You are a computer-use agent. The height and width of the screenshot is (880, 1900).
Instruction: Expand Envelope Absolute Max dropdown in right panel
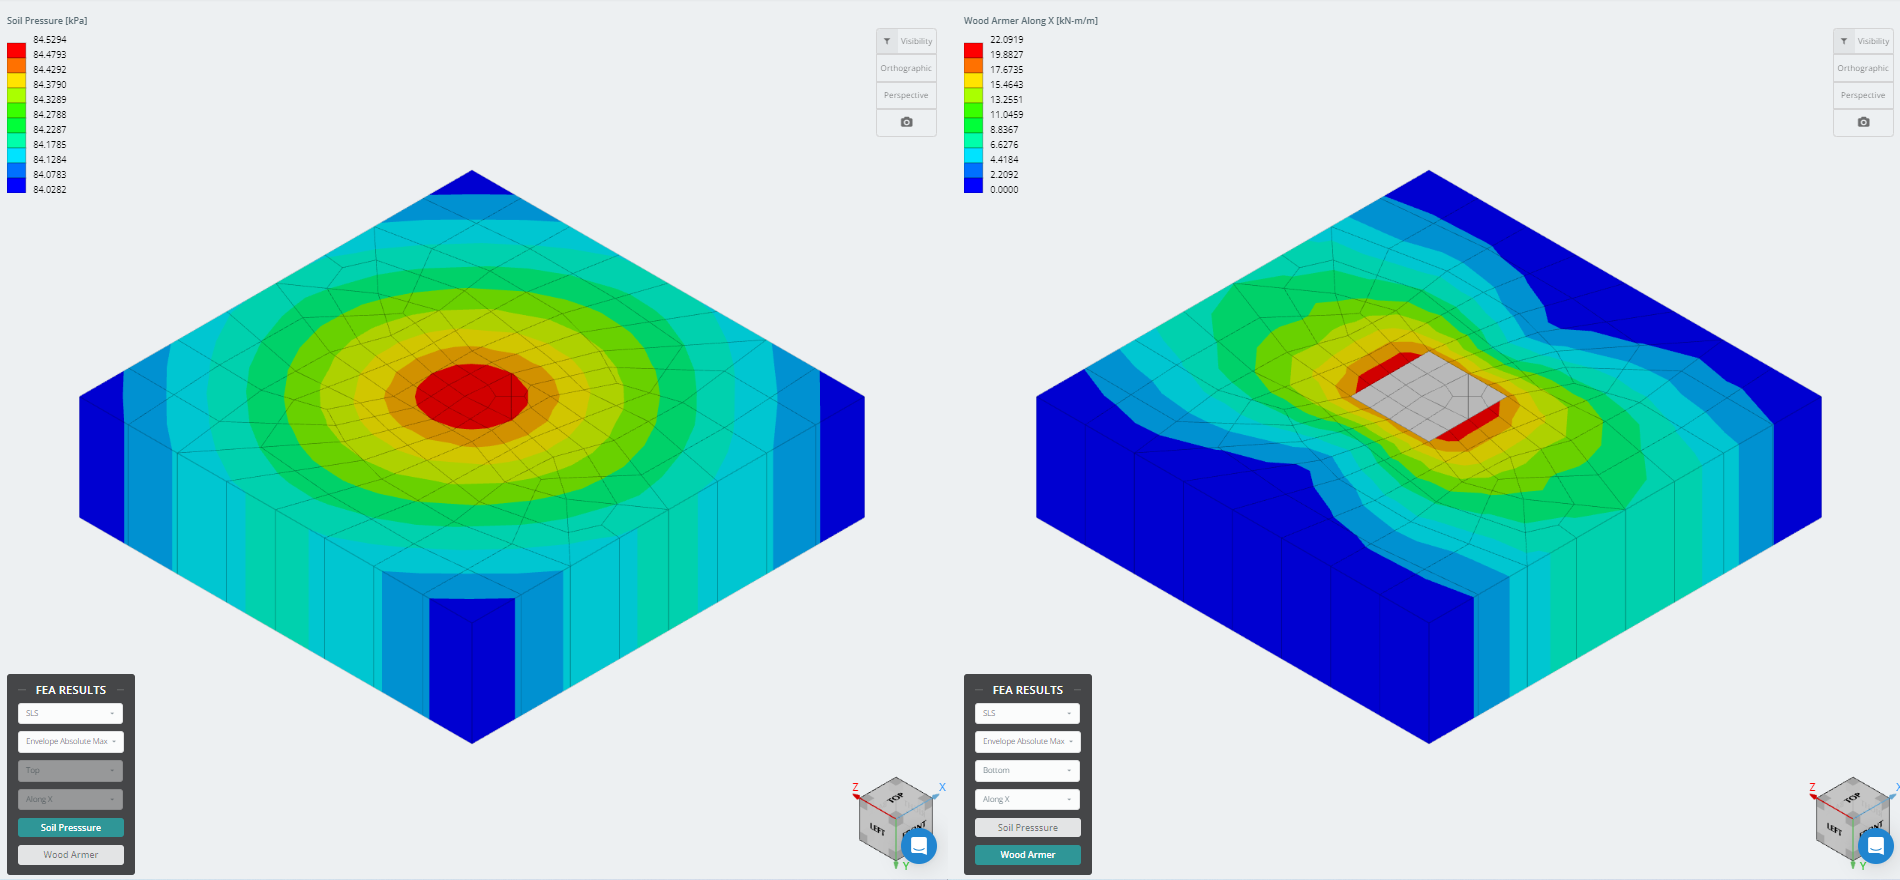[x=1027, y=741]
